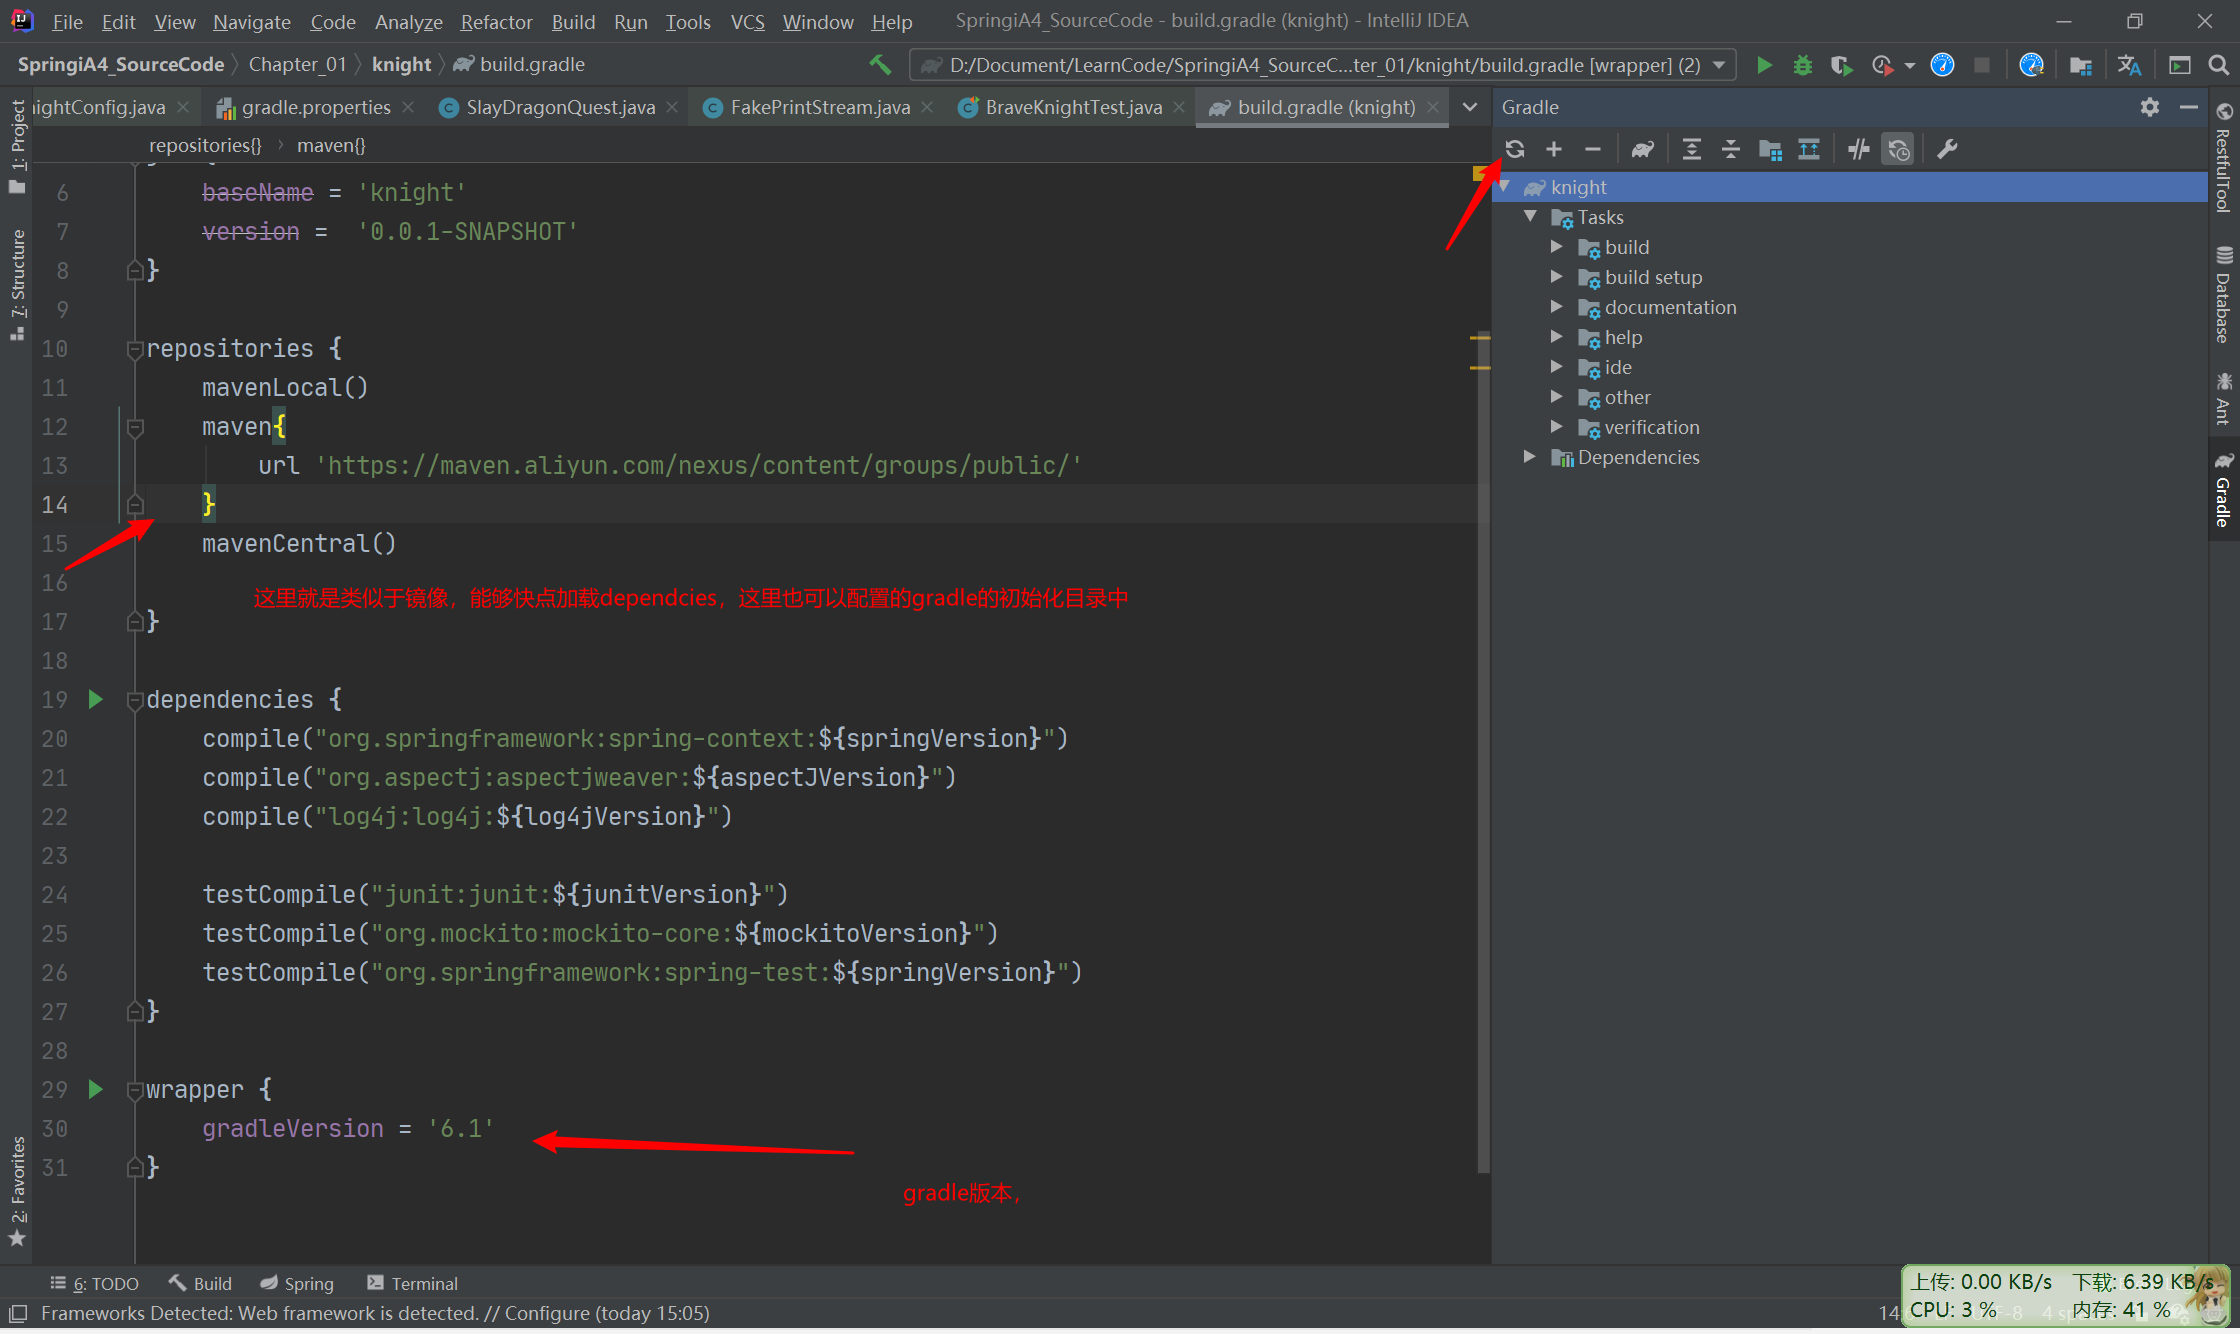Detach the selected Gradle project
Screen dimensions: 2240x1334
(x=1593, y=150)
